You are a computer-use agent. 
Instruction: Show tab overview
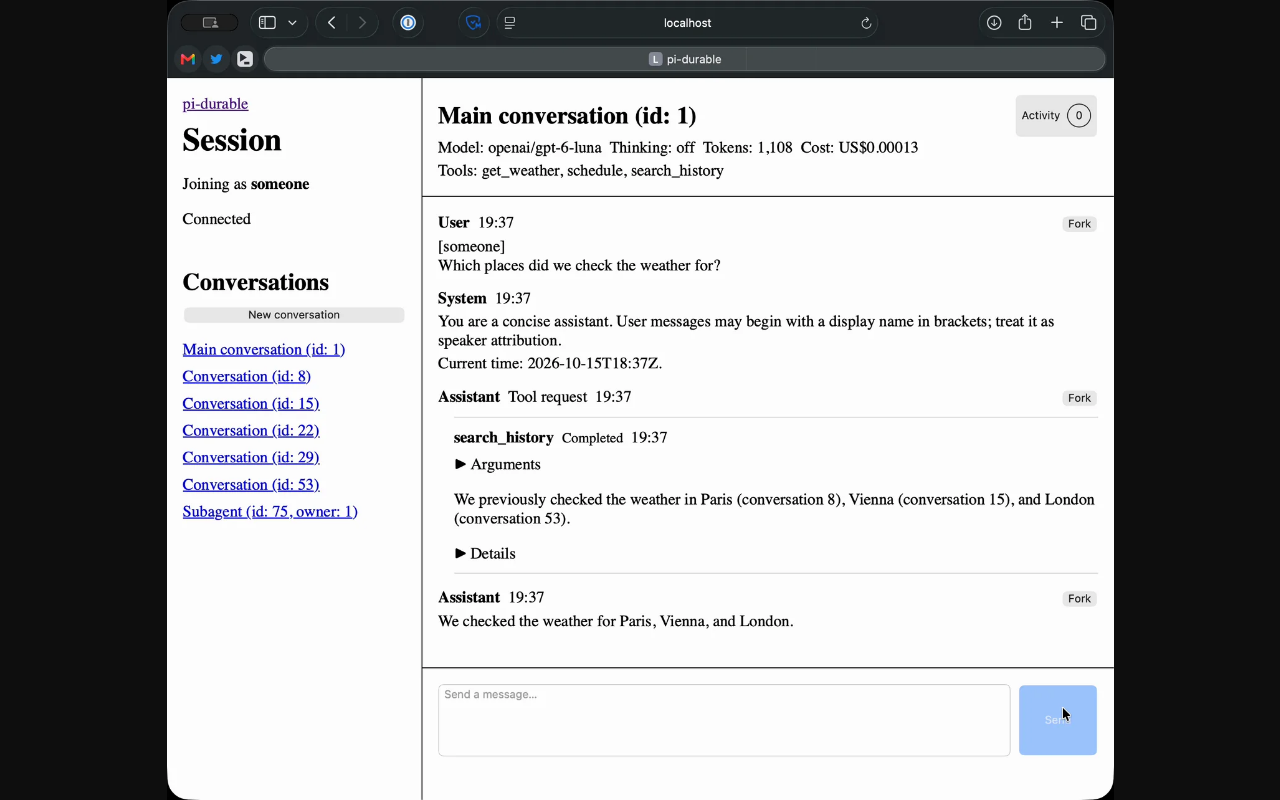point(1089,23)
